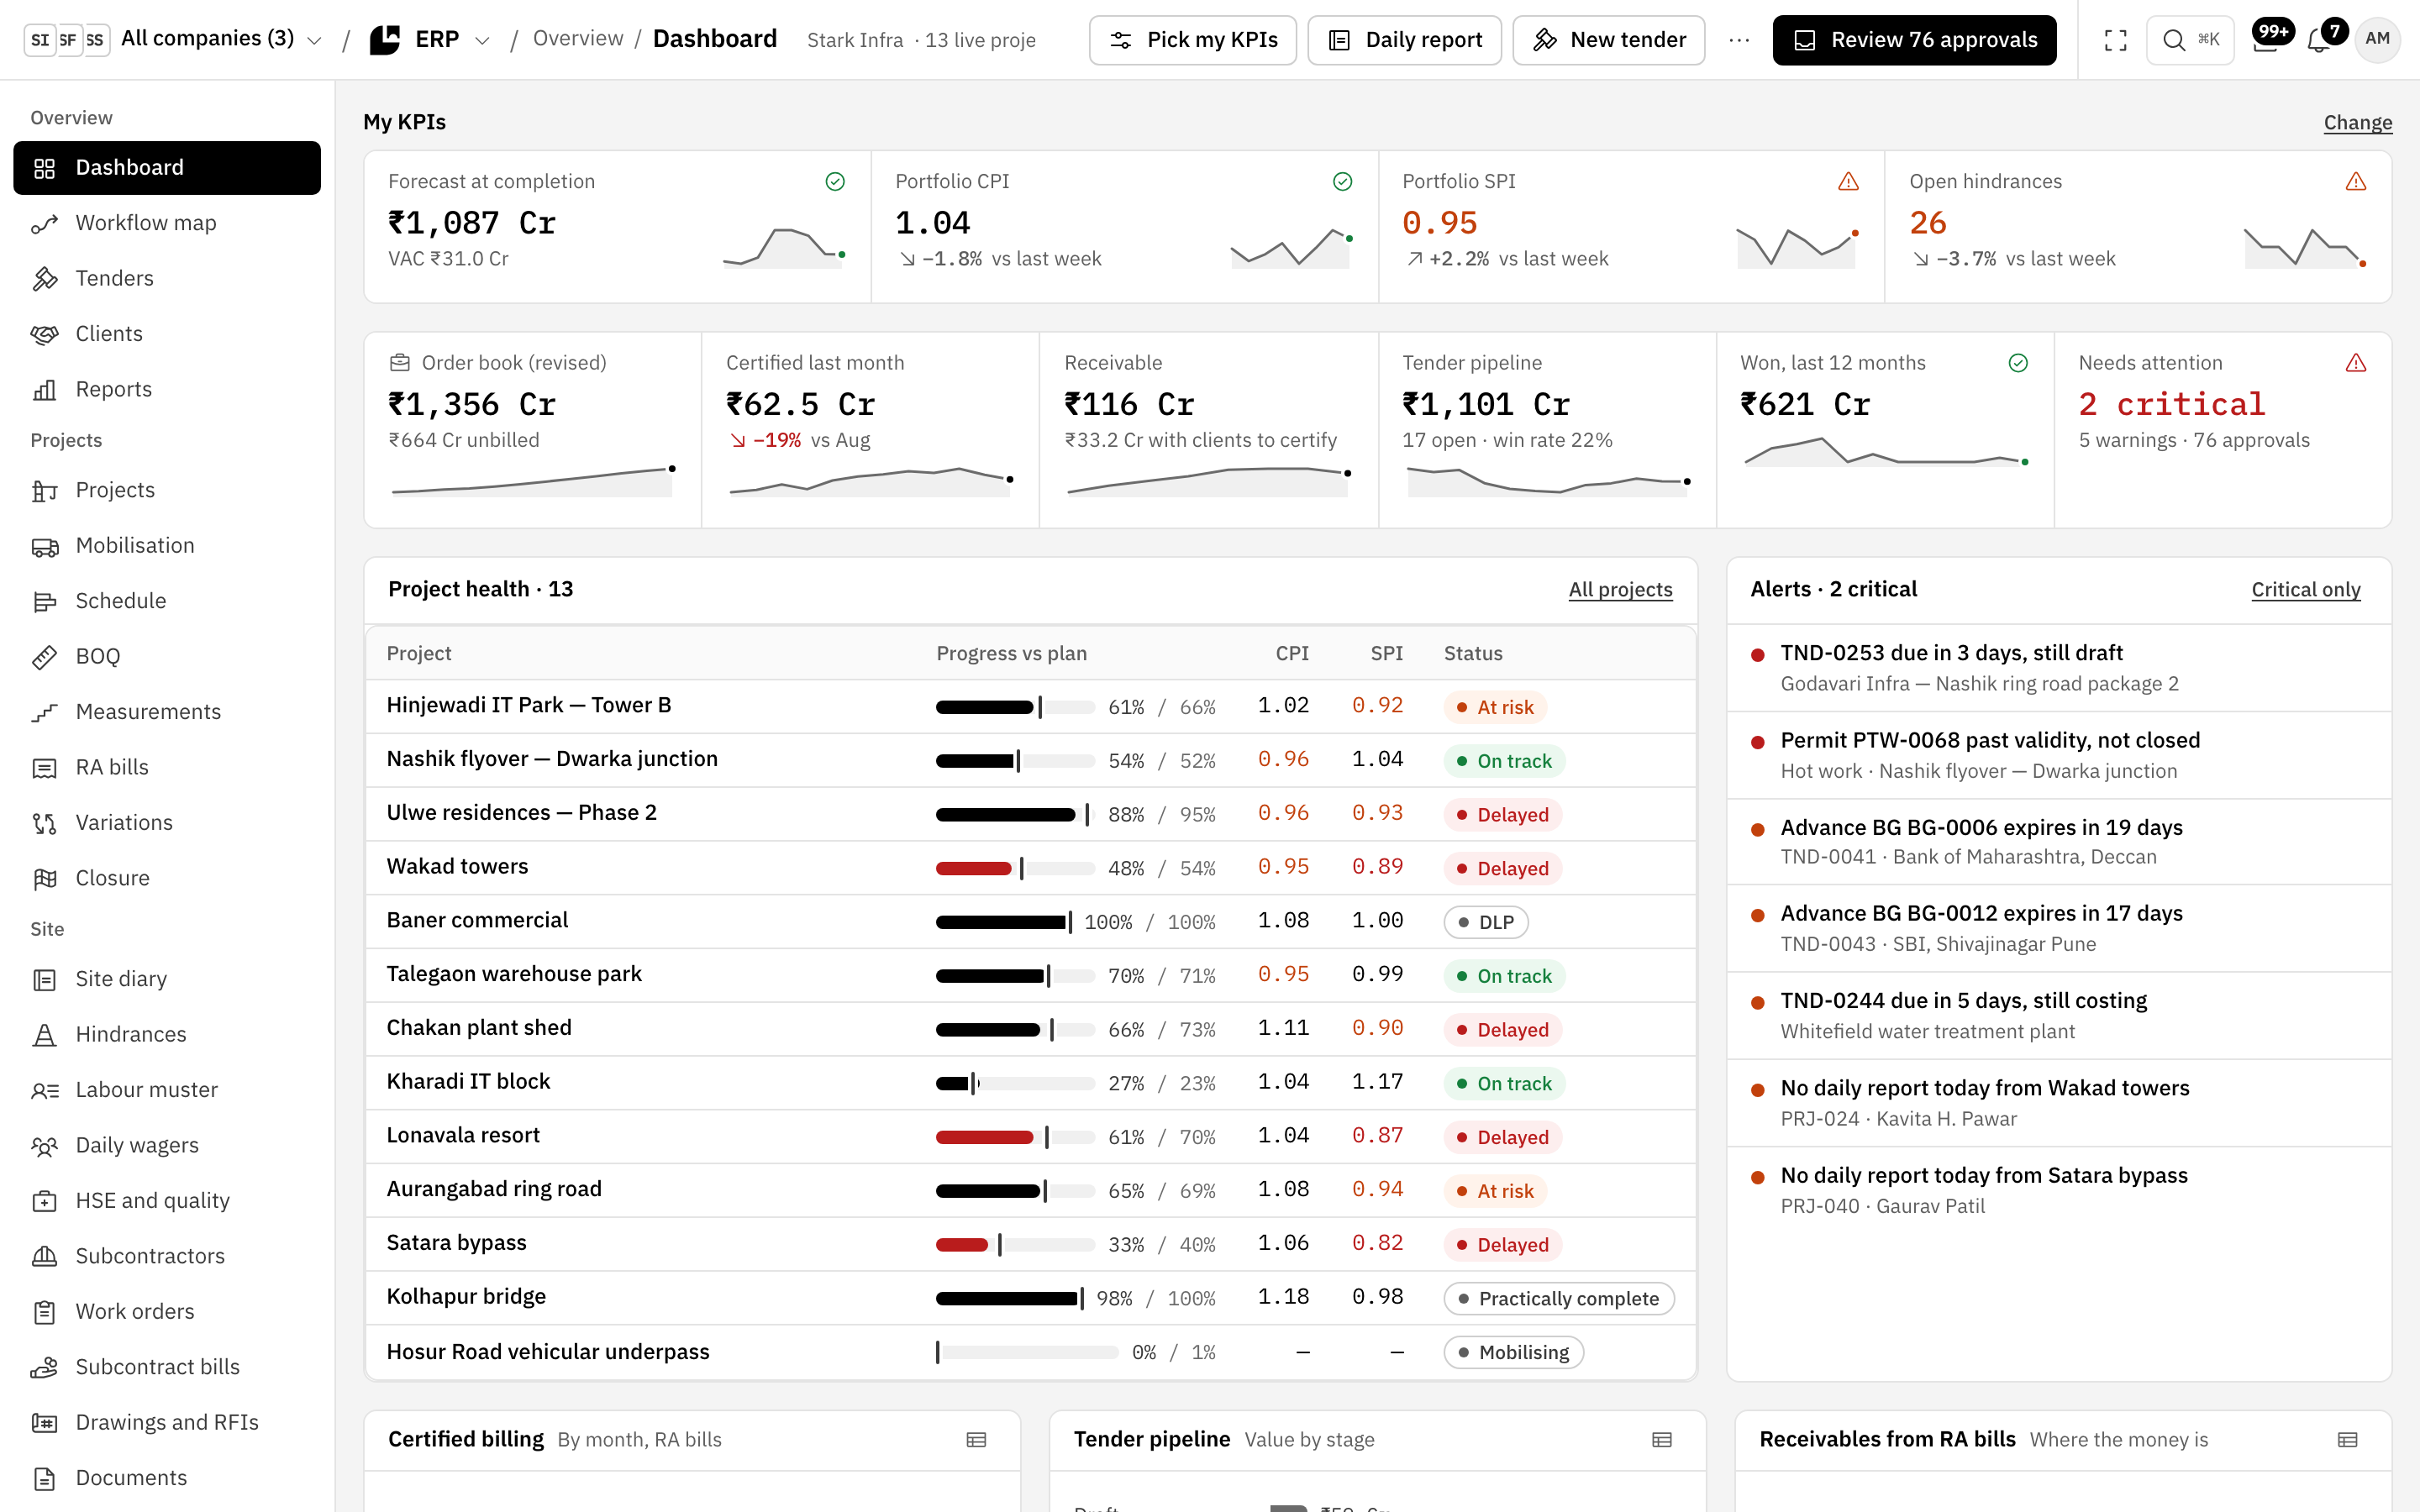This screenshot has width=2420, height=1512.
Task: Open the All projects link
Action: click(x=1620, y=590)
